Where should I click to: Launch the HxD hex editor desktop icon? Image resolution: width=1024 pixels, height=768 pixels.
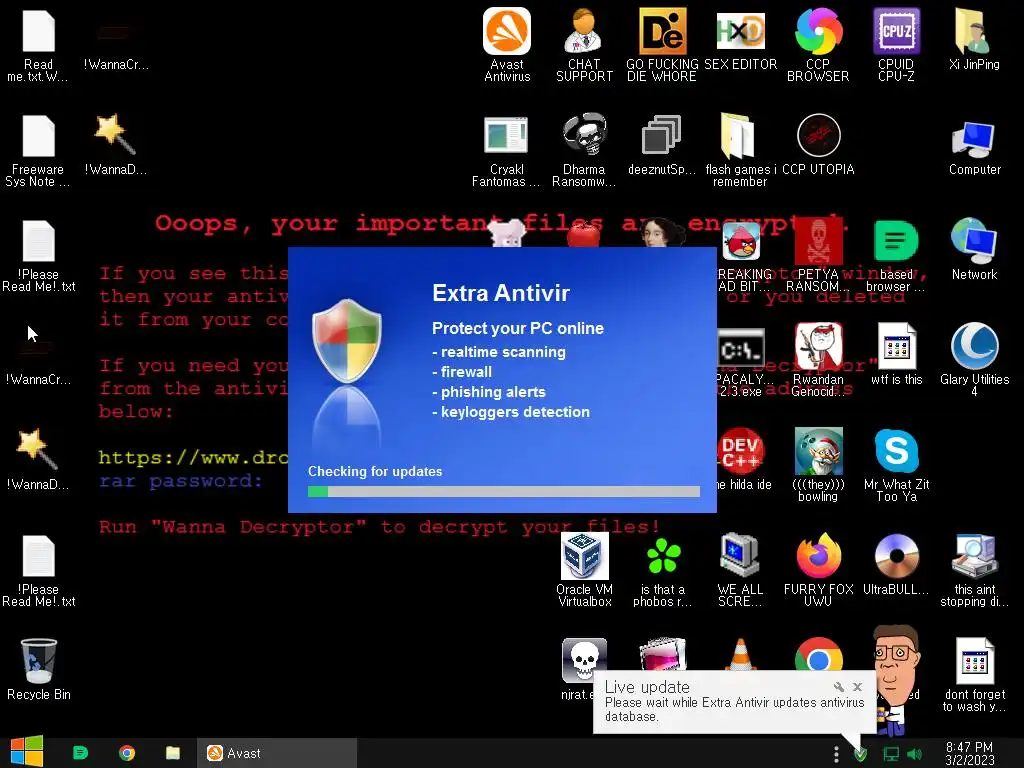click(740, 39)
